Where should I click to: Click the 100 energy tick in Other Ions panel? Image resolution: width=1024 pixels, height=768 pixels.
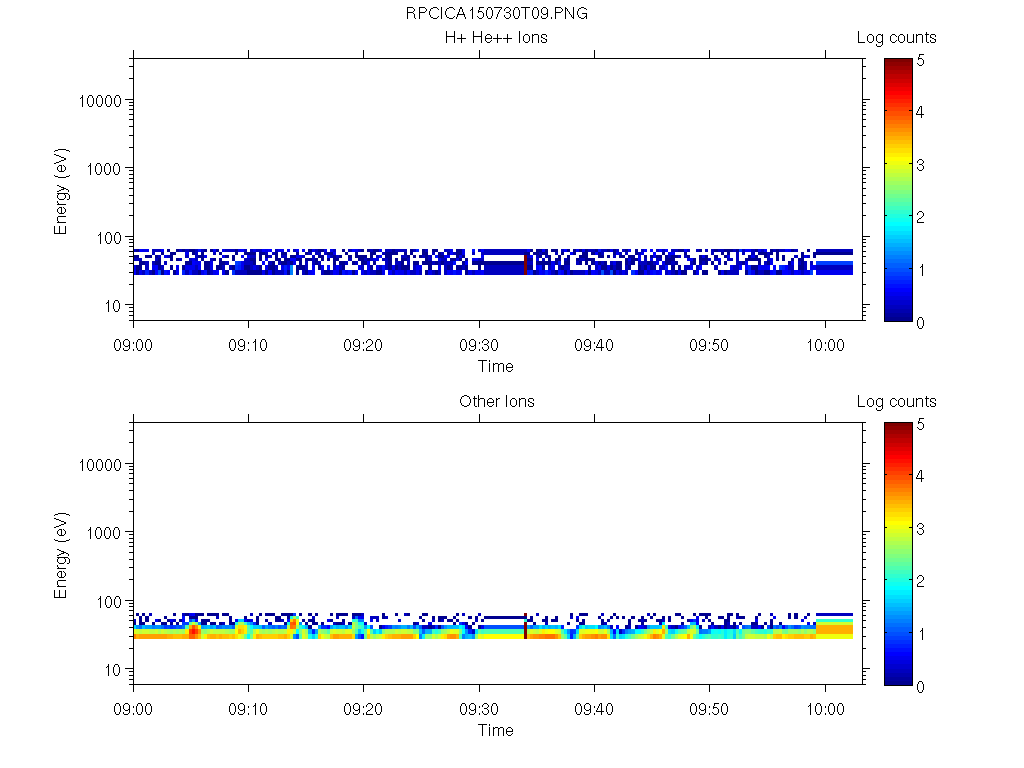pyautogui.click(x=109, y=602)
